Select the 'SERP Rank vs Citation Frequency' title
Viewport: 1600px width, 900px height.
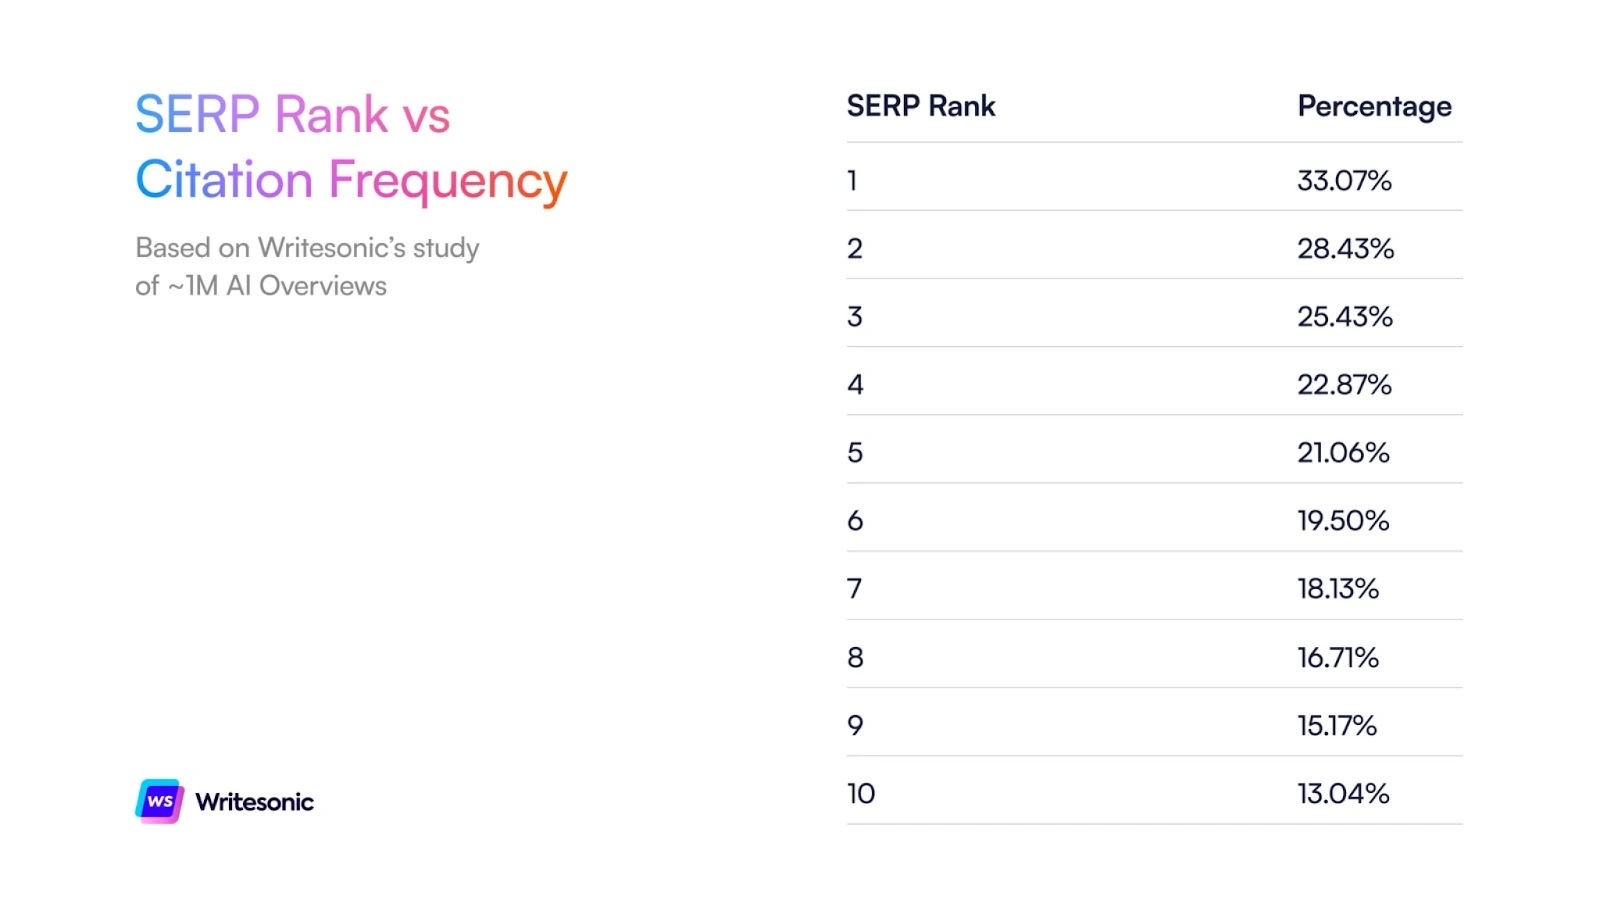tap(350, 147)
